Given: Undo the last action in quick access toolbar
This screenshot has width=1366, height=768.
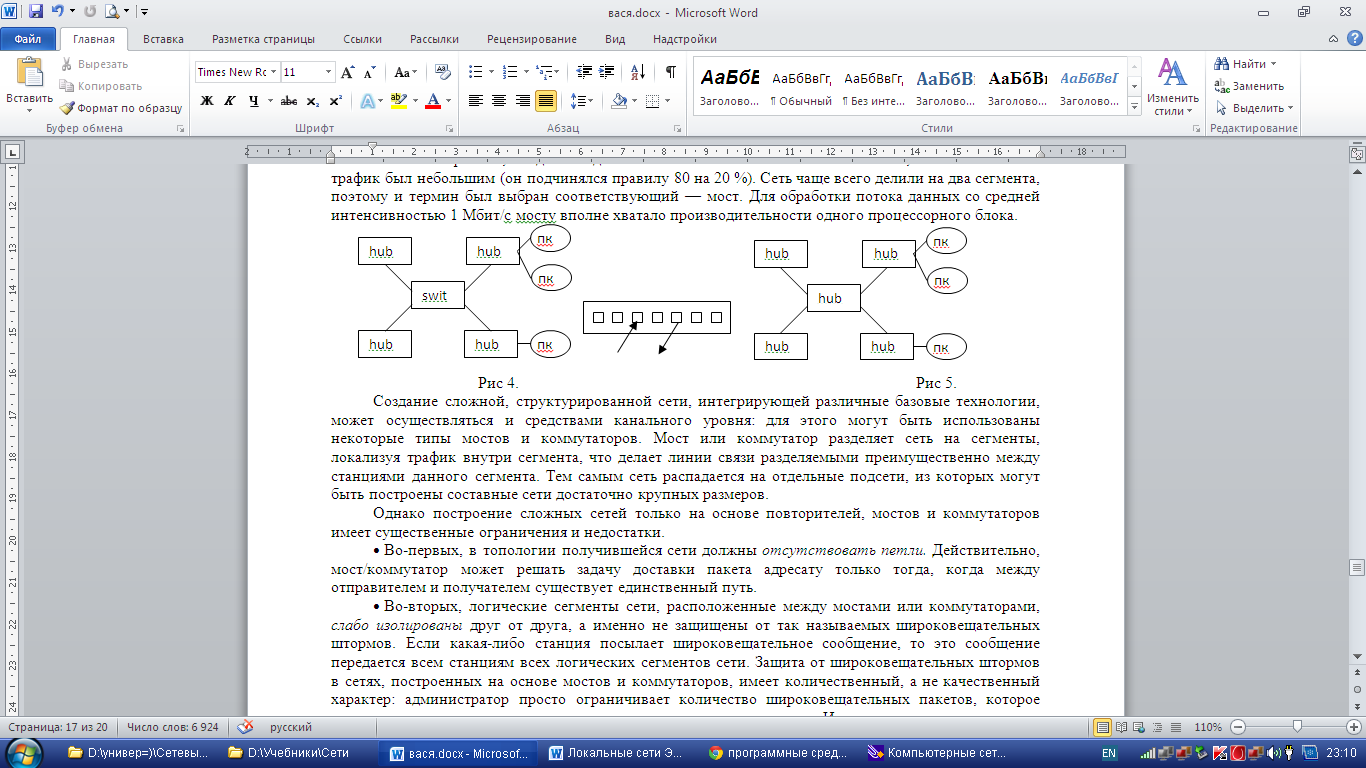Looking at the screenshot, I should pyautogui.click(x=58, y=13).
